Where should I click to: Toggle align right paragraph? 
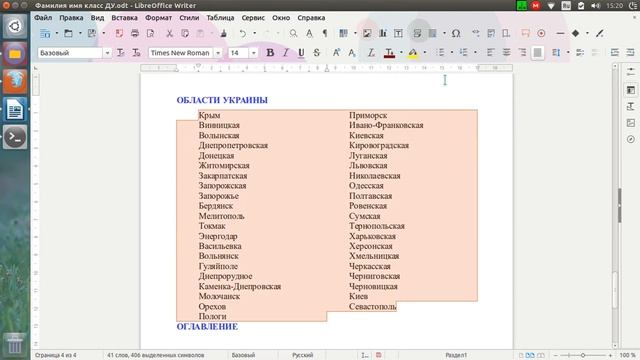point(522,53)
